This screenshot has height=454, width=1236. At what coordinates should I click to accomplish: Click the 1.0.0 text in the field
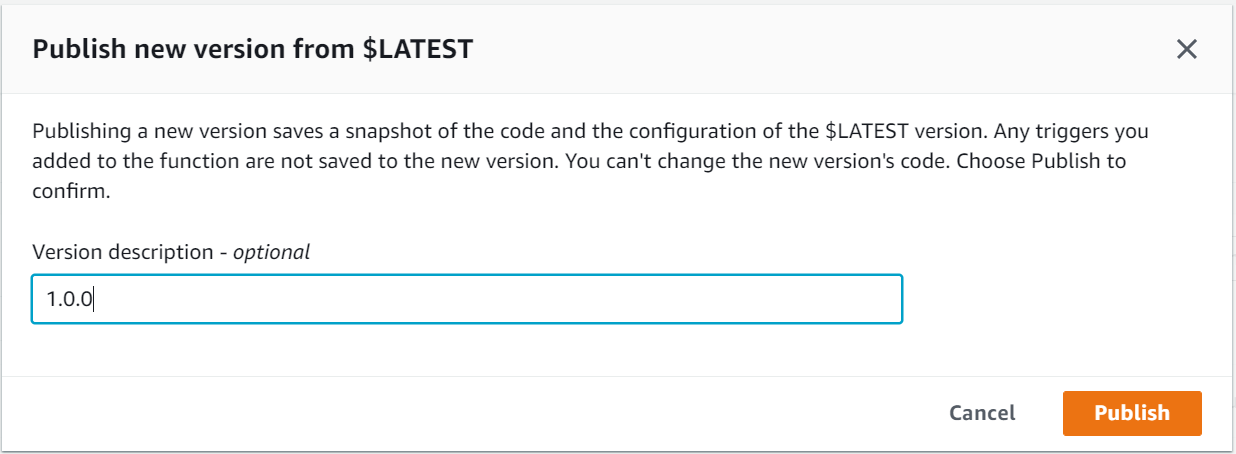69,299
